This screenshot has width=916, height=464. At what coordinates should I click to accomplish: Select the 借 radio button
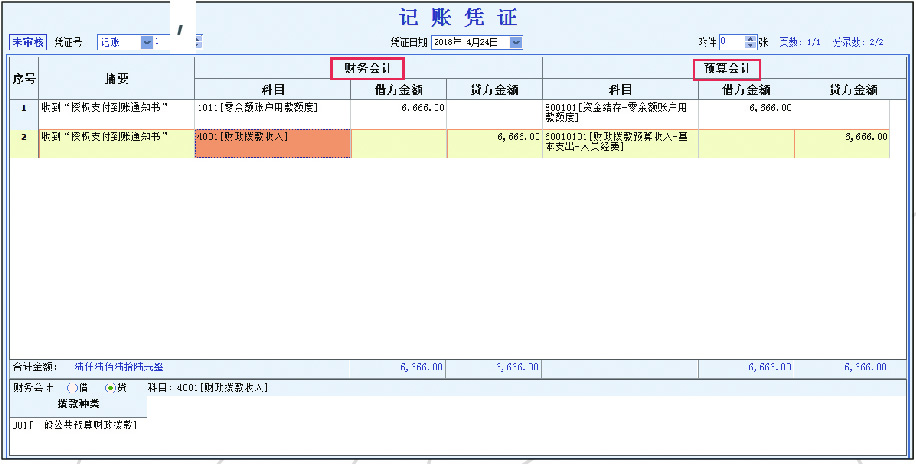coord(71,387)
